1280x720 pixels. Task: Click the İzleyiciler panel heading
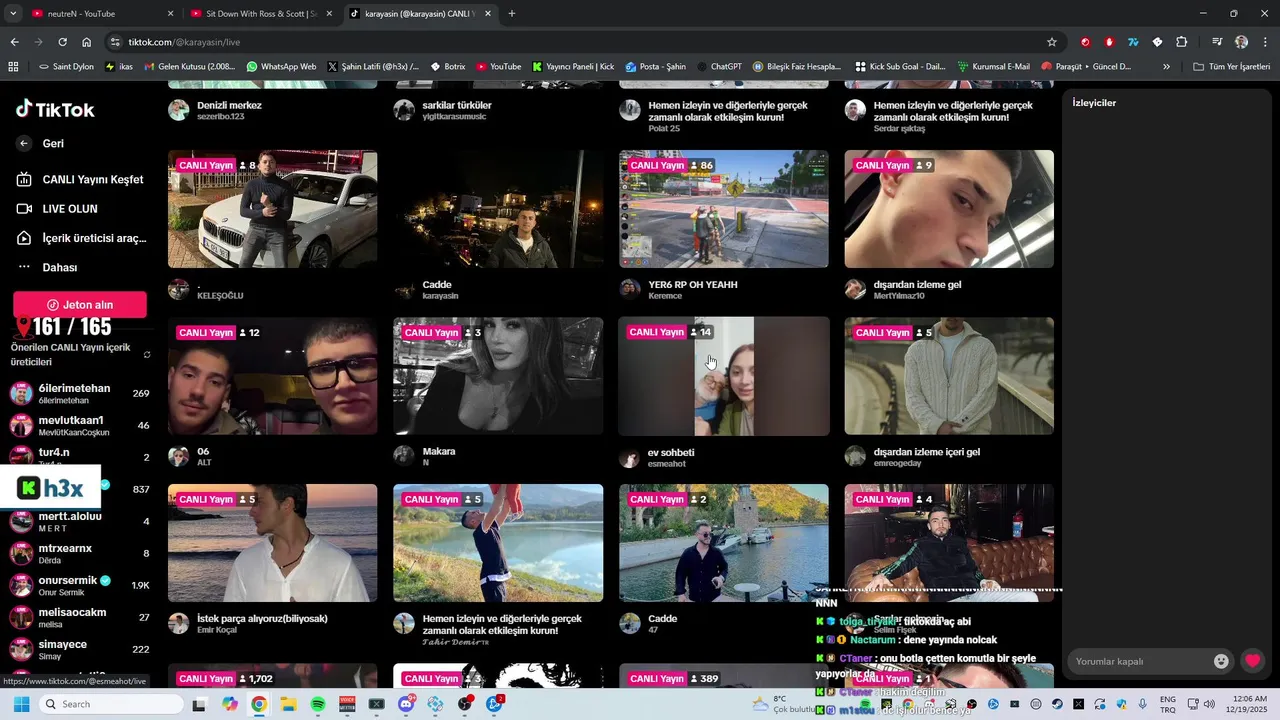click(1094, 103)
